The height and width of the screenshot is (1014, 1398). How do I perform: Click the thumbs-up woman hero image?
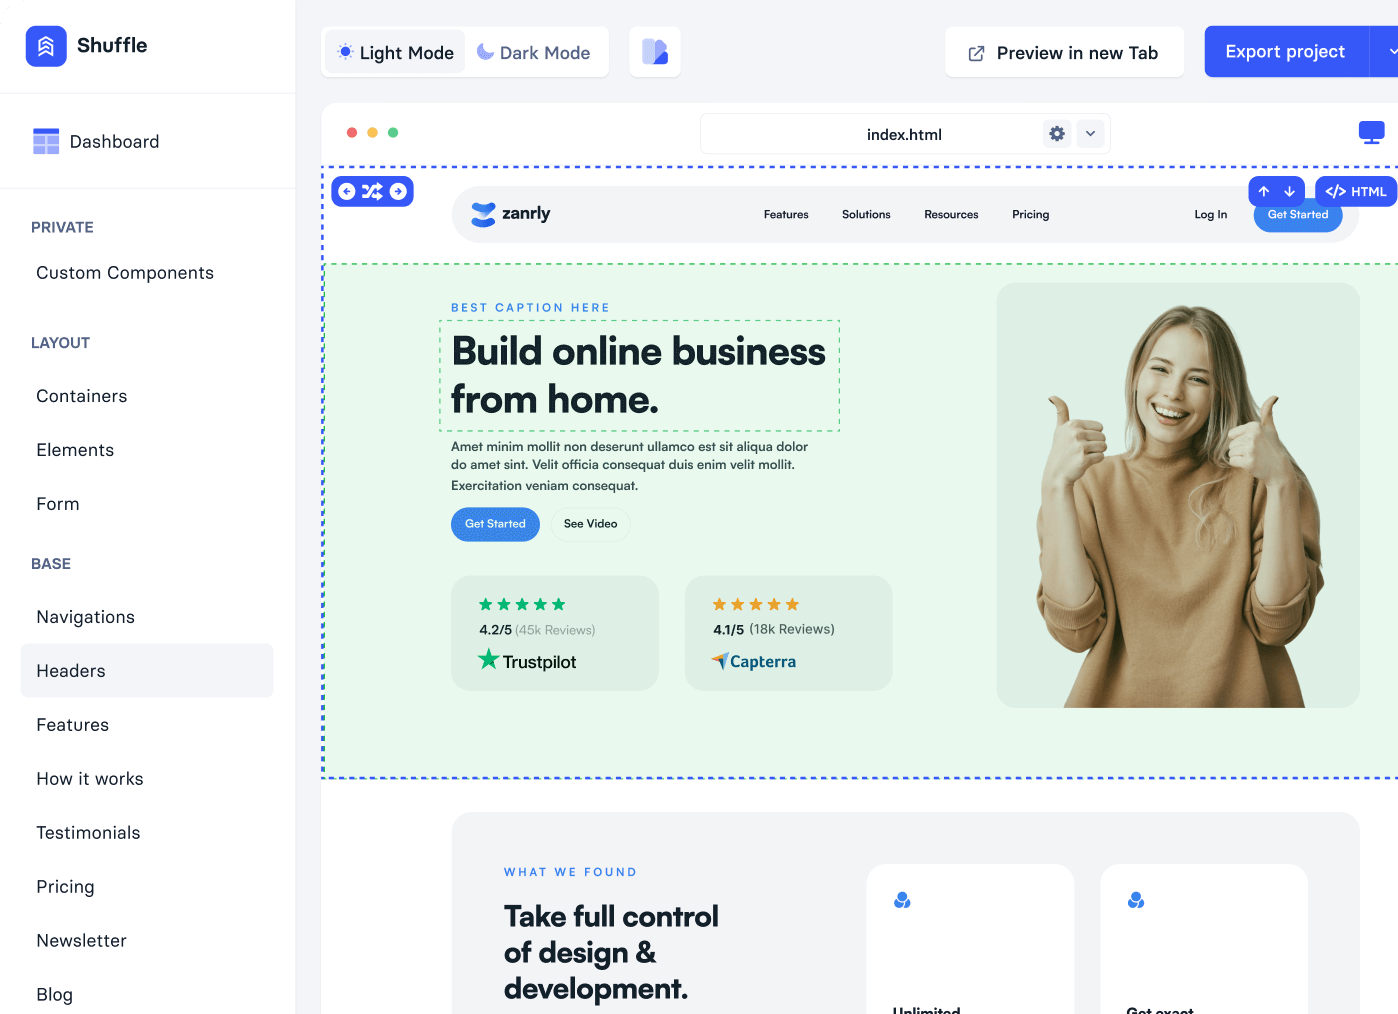[x=1178, y=495]
